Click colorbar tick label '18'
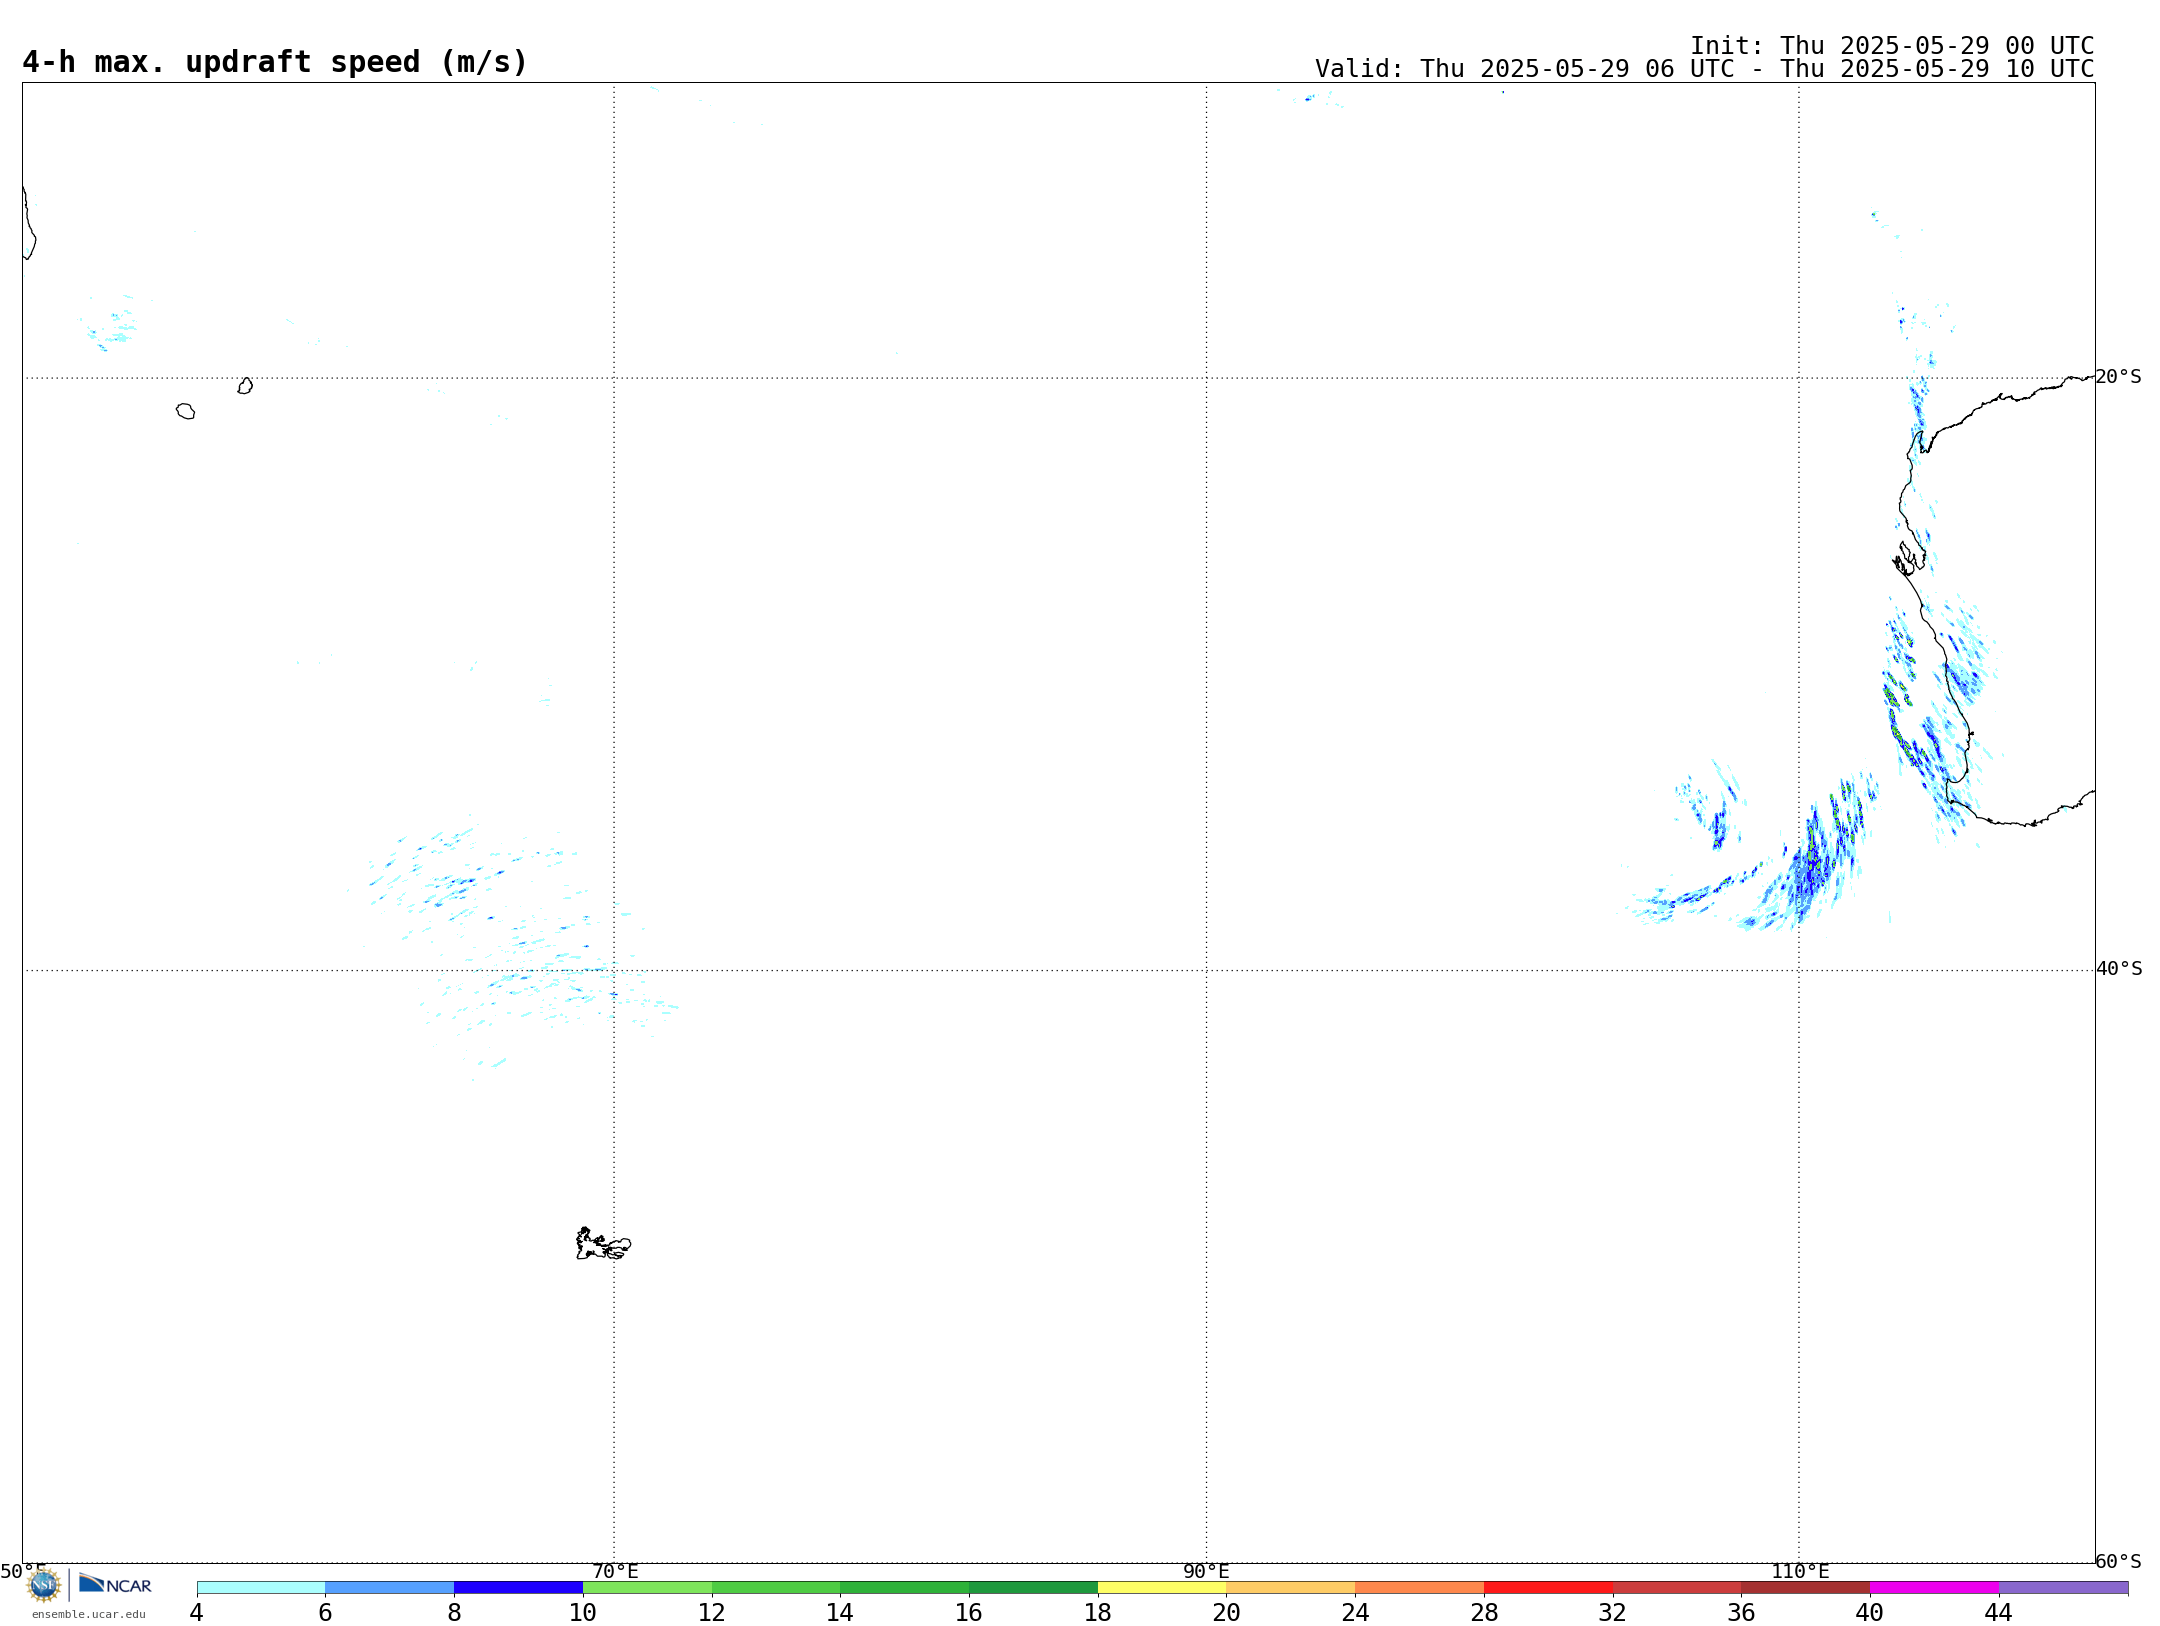This screenshot has height=1626, width=2160. (1098, 1612)
